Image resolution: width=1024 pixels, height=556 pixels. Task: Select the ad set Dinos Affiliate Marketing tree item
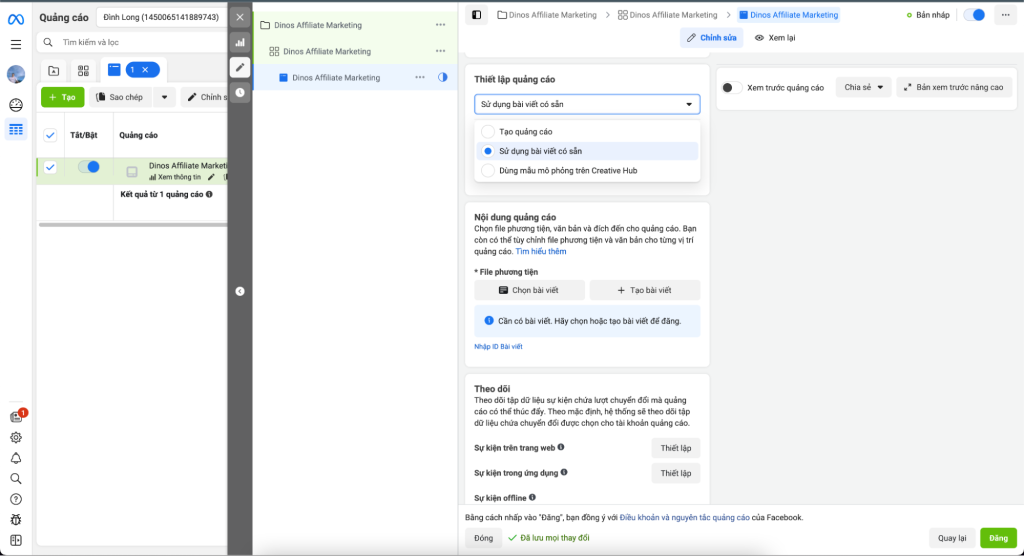coord(327,51)
